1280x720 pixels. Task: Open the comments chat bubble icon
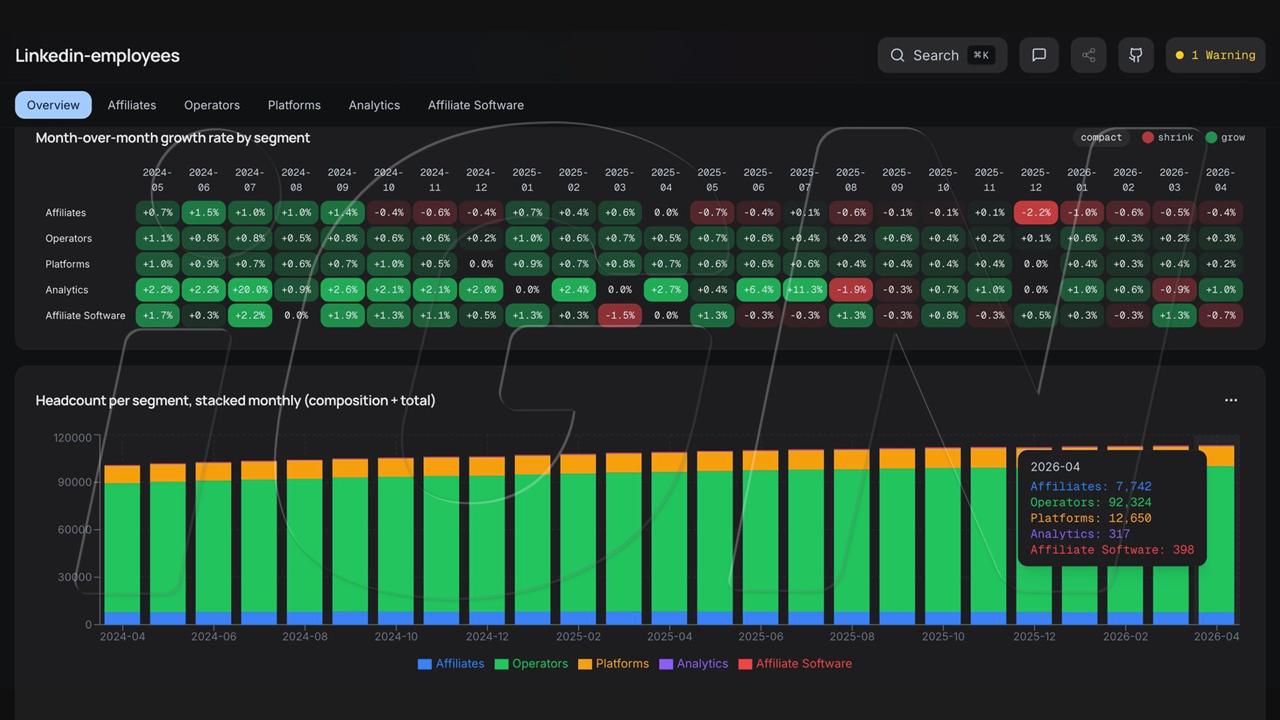pyautogui.click(x=1039, y=55)
